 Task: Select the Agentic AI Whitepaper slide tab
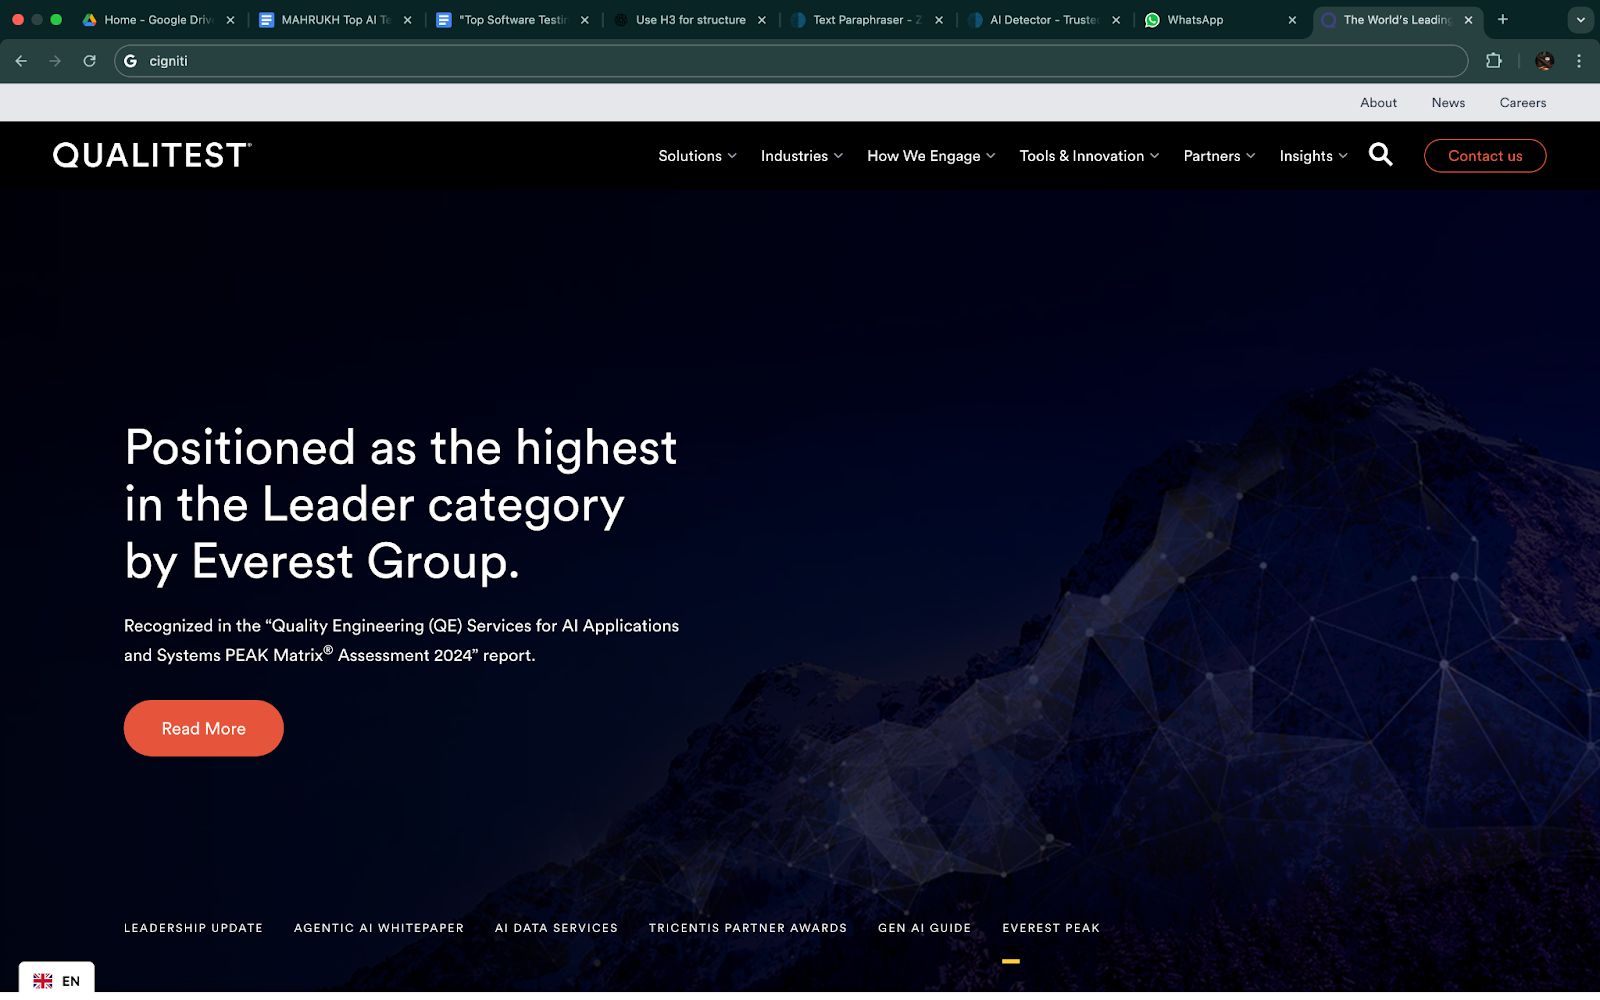(378, 928)
